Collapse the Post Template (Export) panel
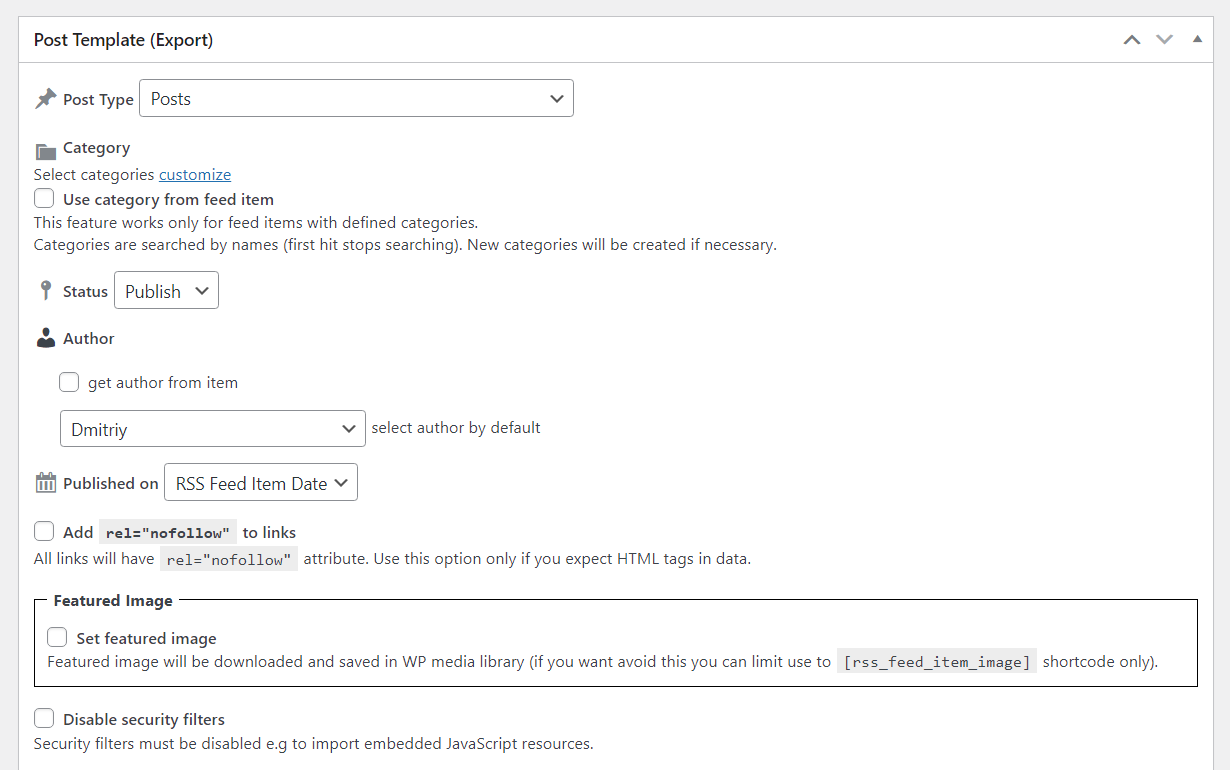 (1197, 40)
